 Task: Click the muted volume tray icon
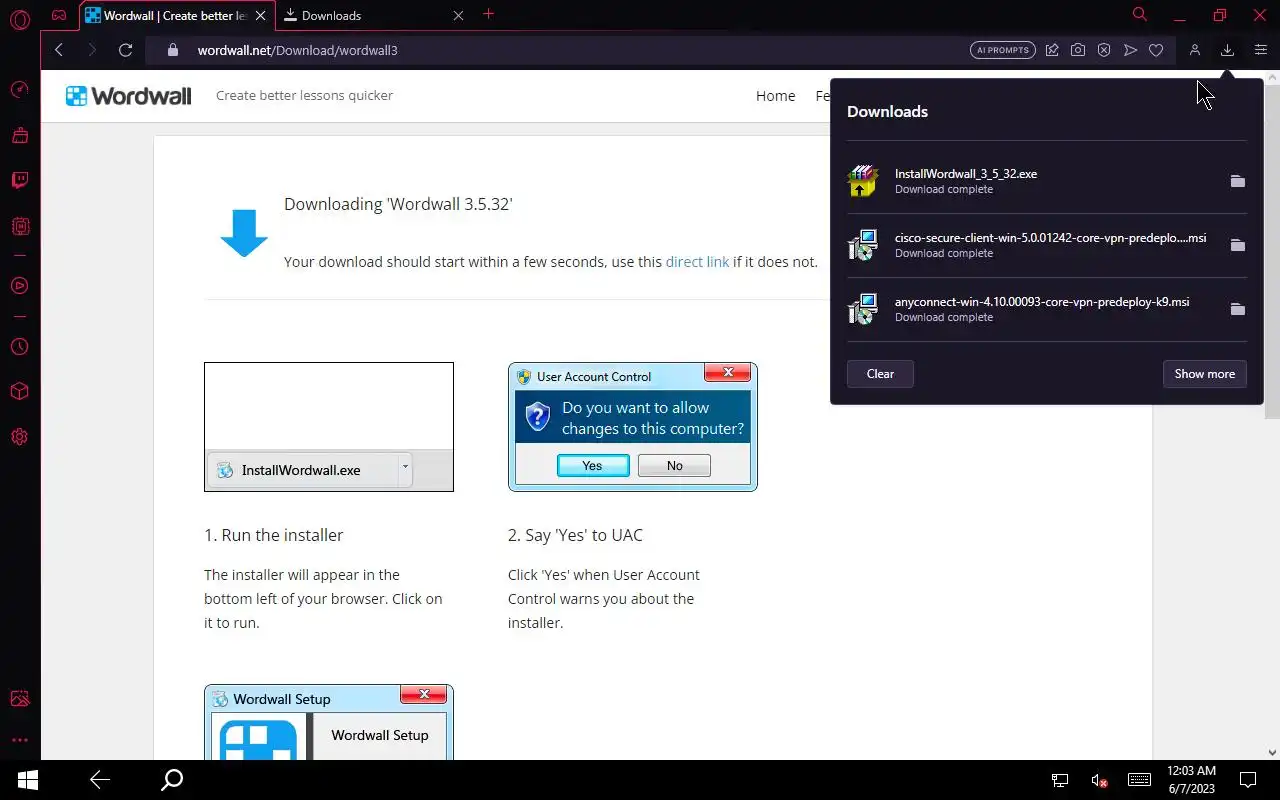(x=1099, y=780)
